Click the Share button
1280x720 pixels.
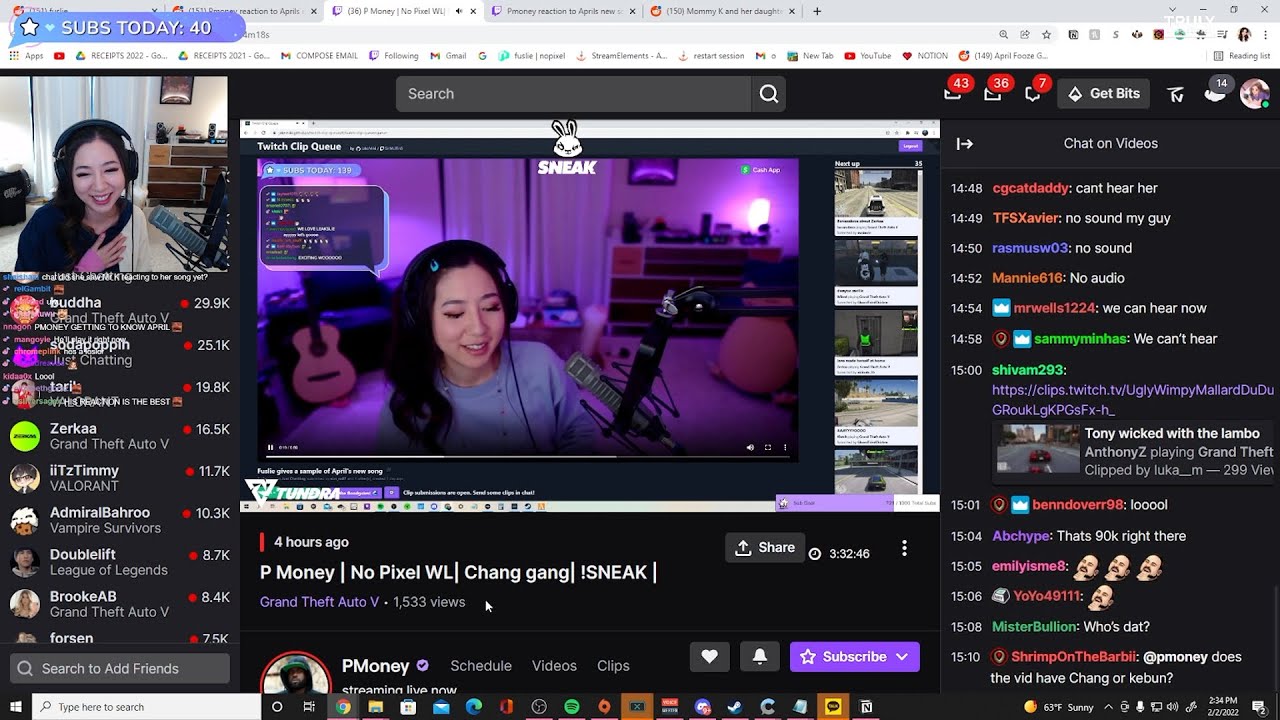765,548
